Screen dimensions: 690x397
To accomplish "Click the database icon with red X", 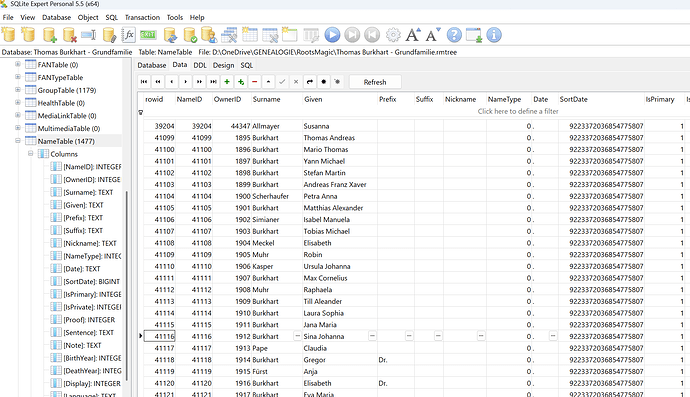I will point(69,35).
